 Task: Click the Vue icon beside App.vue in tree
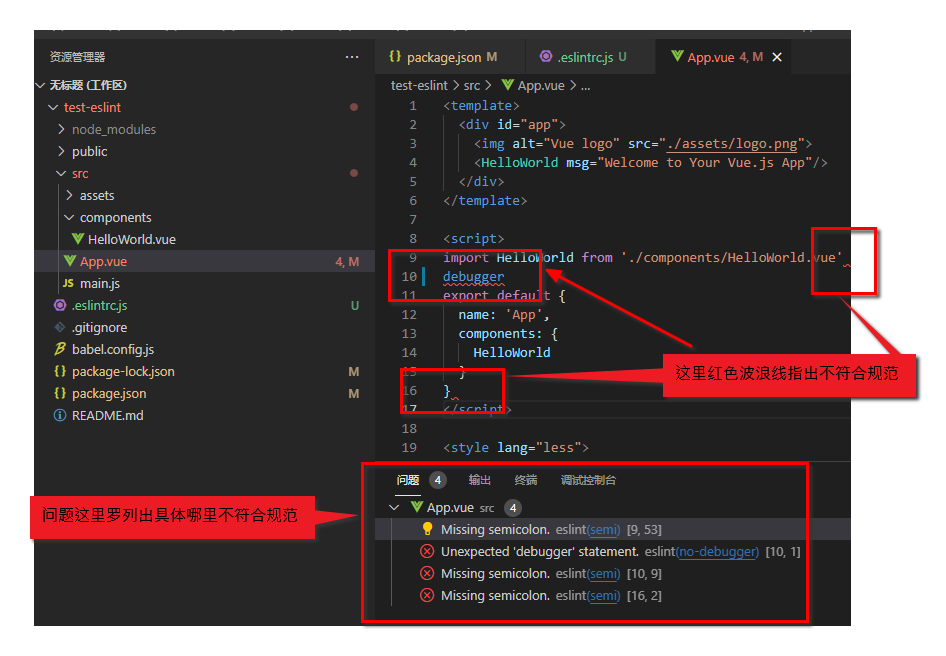click(x=70, y=261)
